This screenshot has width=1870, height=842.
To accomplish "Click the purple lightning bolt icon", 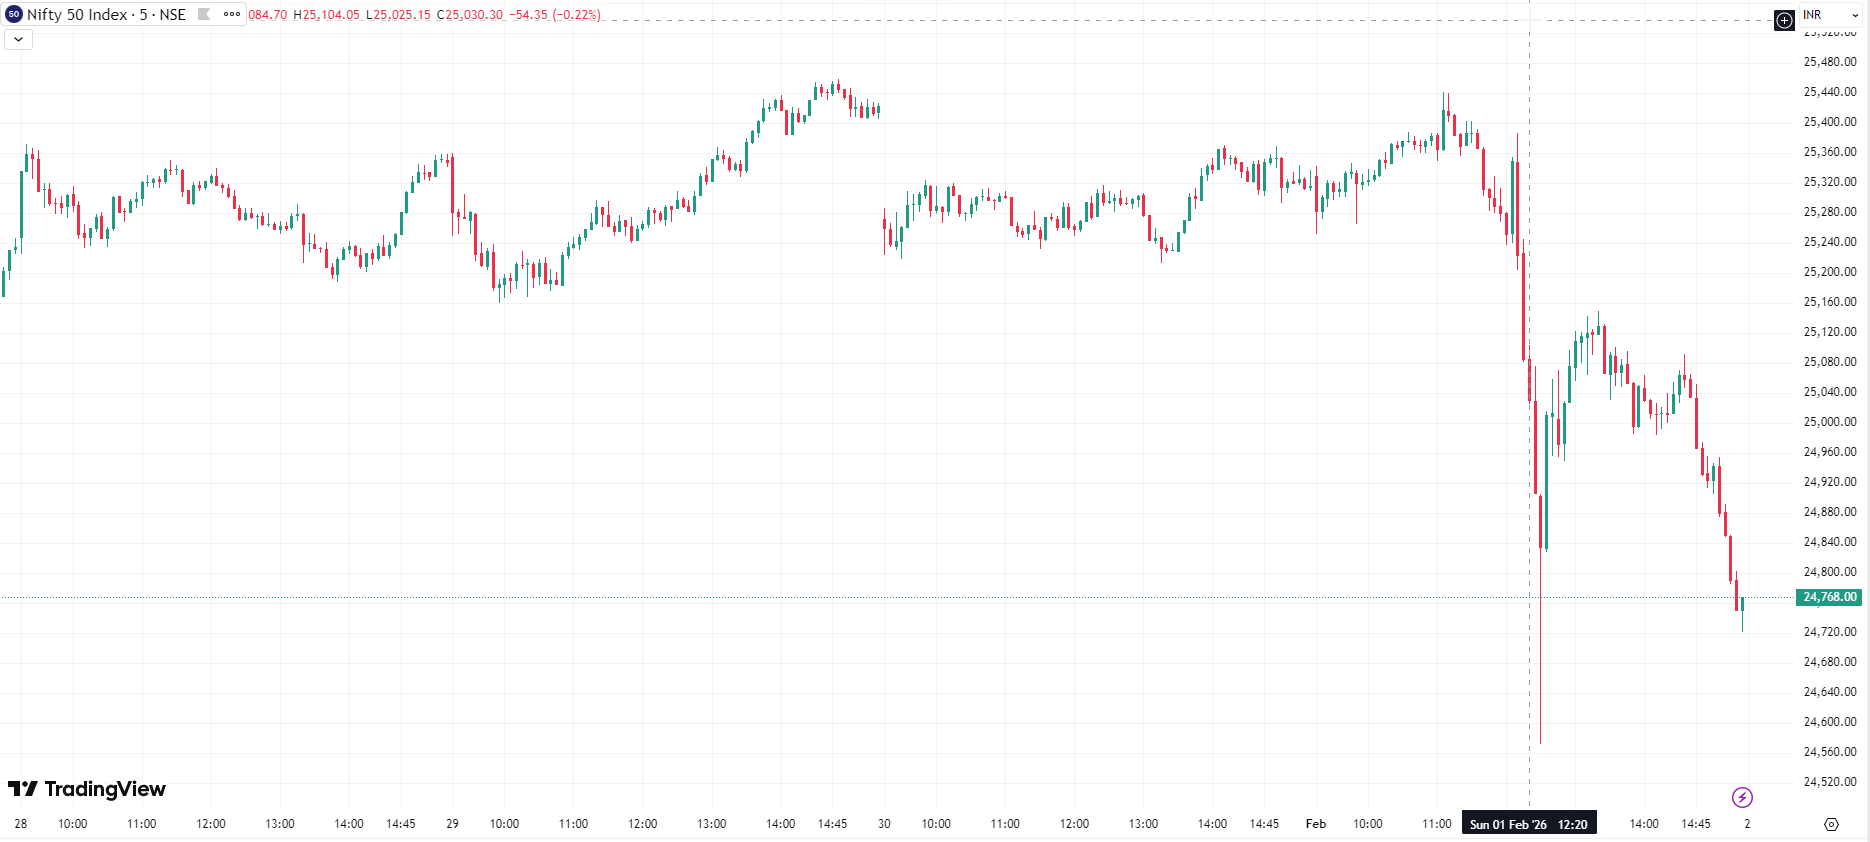I will (x=1742, y=797).
